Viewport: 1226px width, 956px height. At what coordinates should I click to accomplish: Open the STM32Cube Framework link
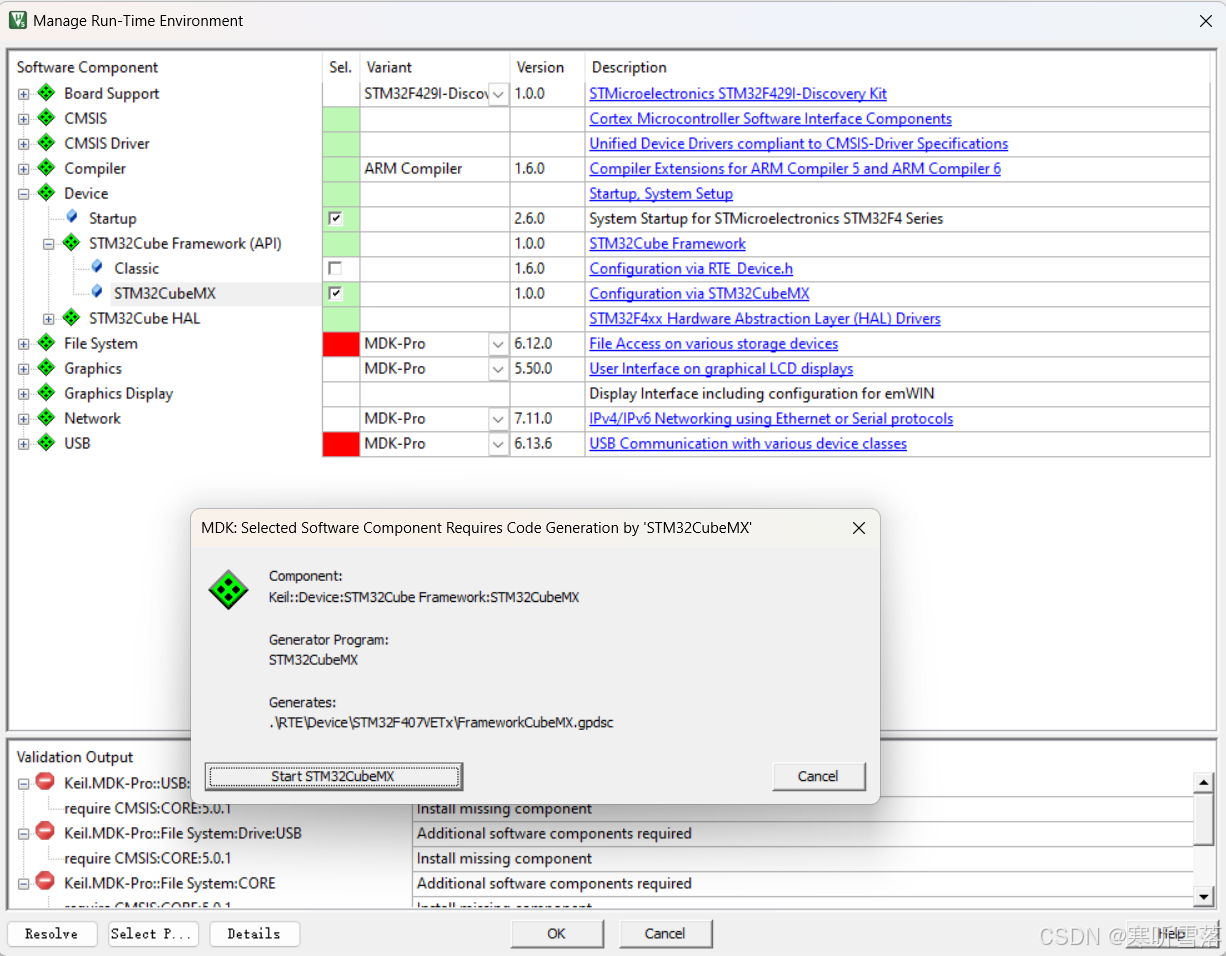[668, 243]
